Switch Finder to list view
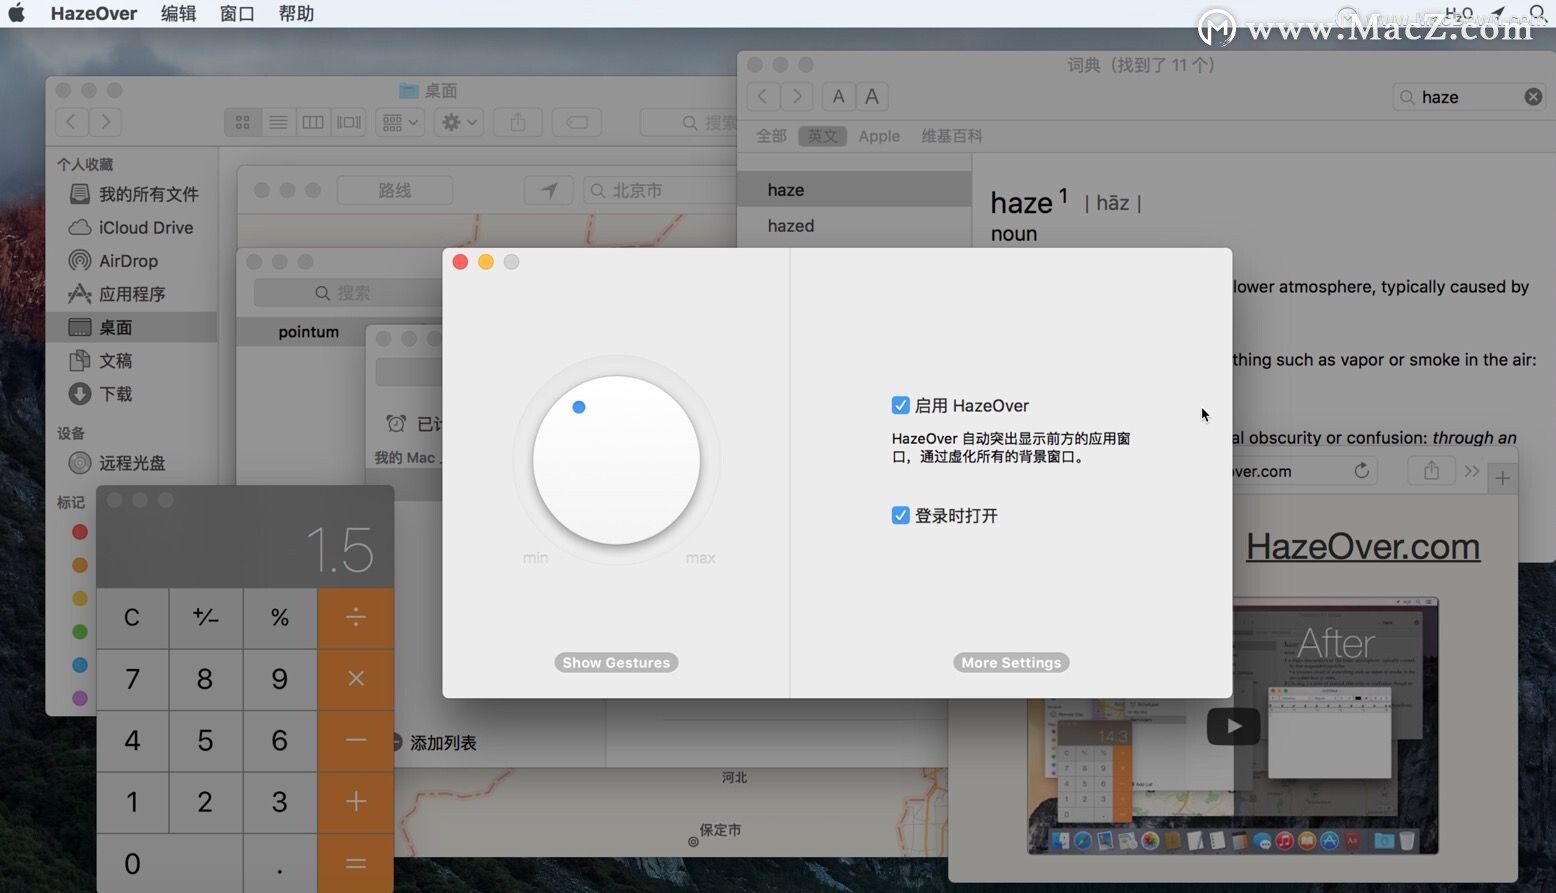The height and width of the screenshot is (893, 1556). (278, 122)
